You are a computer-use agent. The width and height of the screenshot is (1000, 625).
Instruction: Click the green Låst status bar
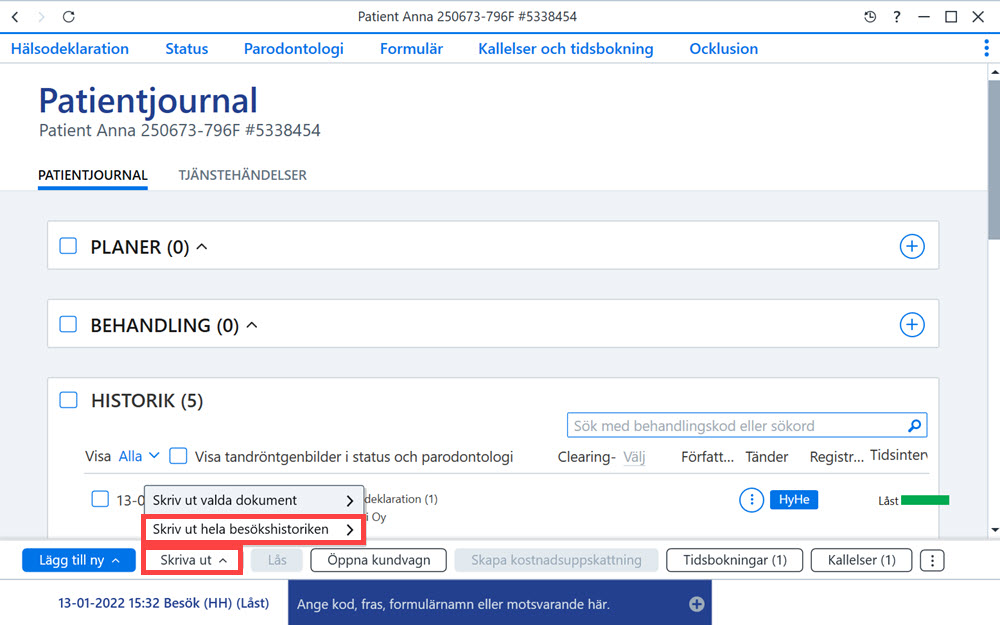tap(925, 500)
